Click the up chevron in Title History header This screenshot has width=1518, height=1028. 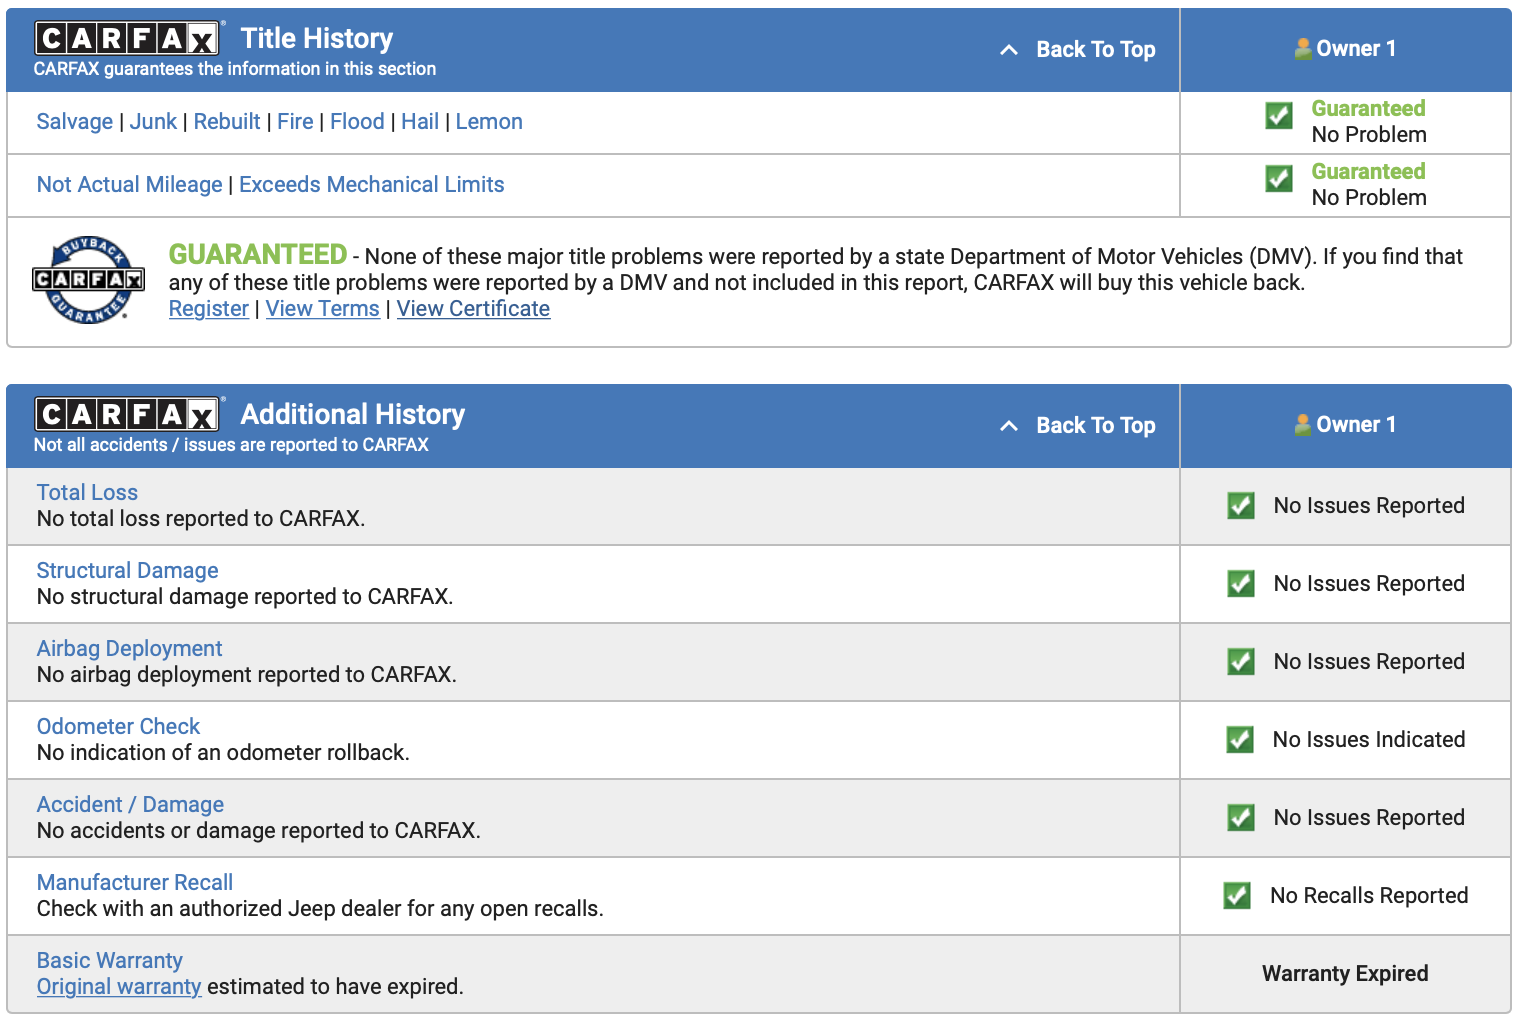1009,50
